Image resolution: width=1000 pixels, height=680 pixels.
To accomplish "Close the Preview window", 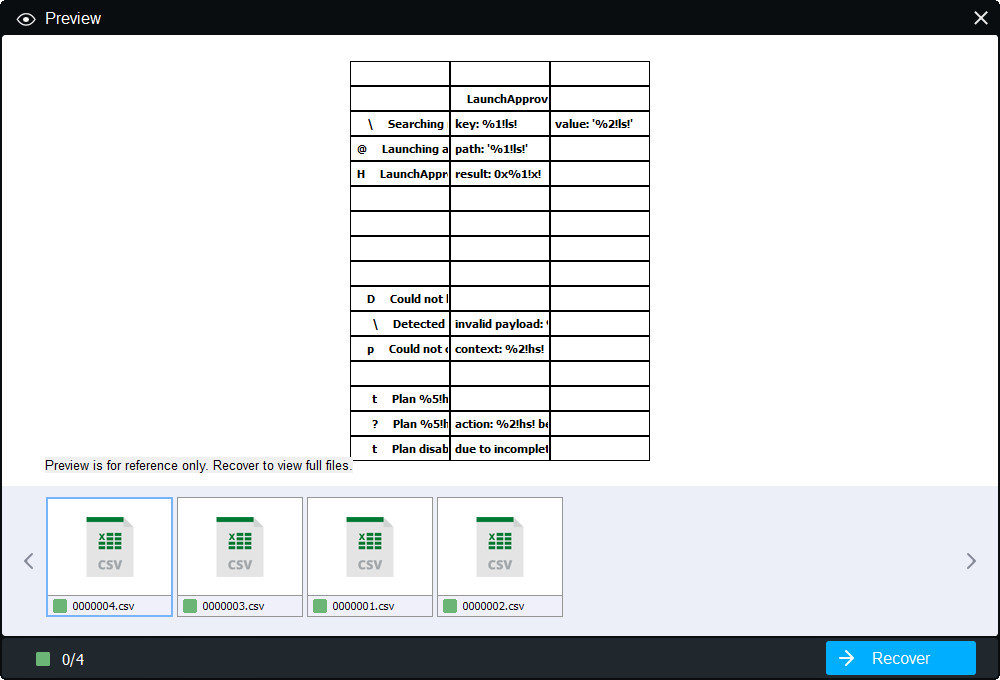I will point(981,18).
